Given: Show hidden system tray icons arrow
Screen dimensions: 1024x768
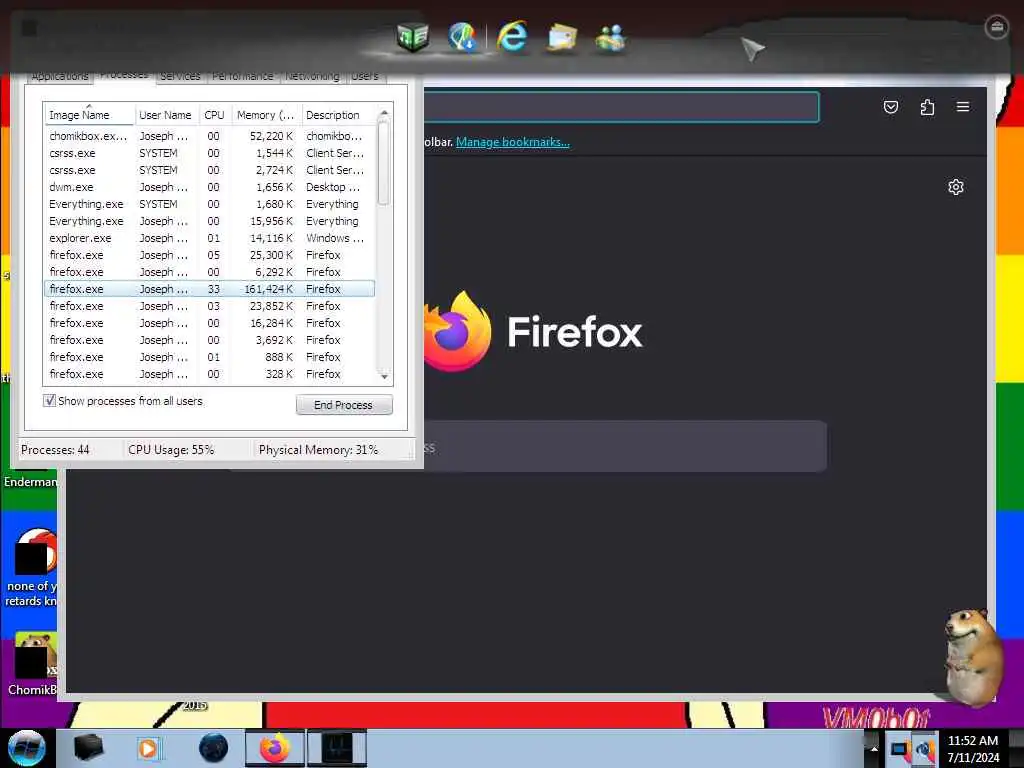Looking at the screenshot, I should tap(874, 749).
